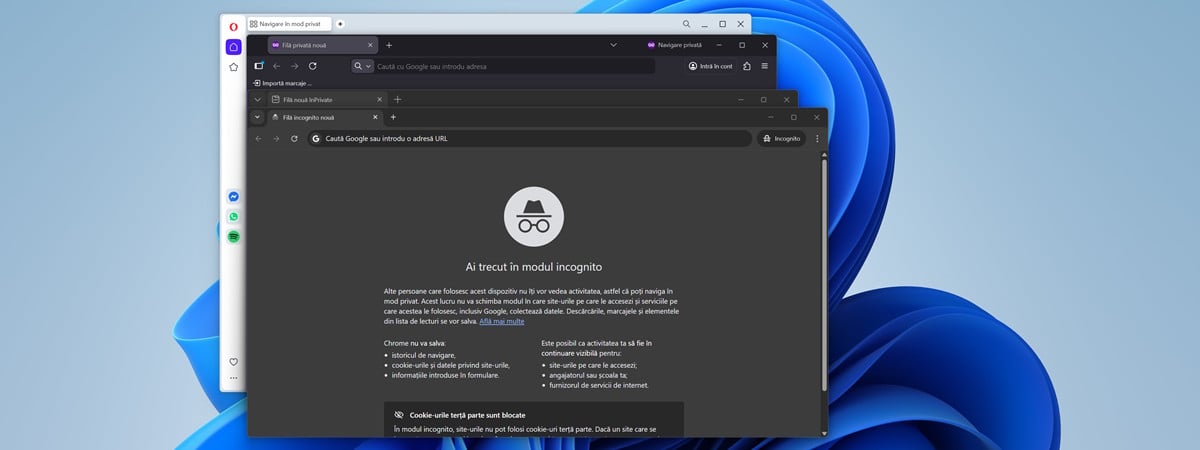Add a new tab in Opera window

pyautogui.click(x=340, y=23)
